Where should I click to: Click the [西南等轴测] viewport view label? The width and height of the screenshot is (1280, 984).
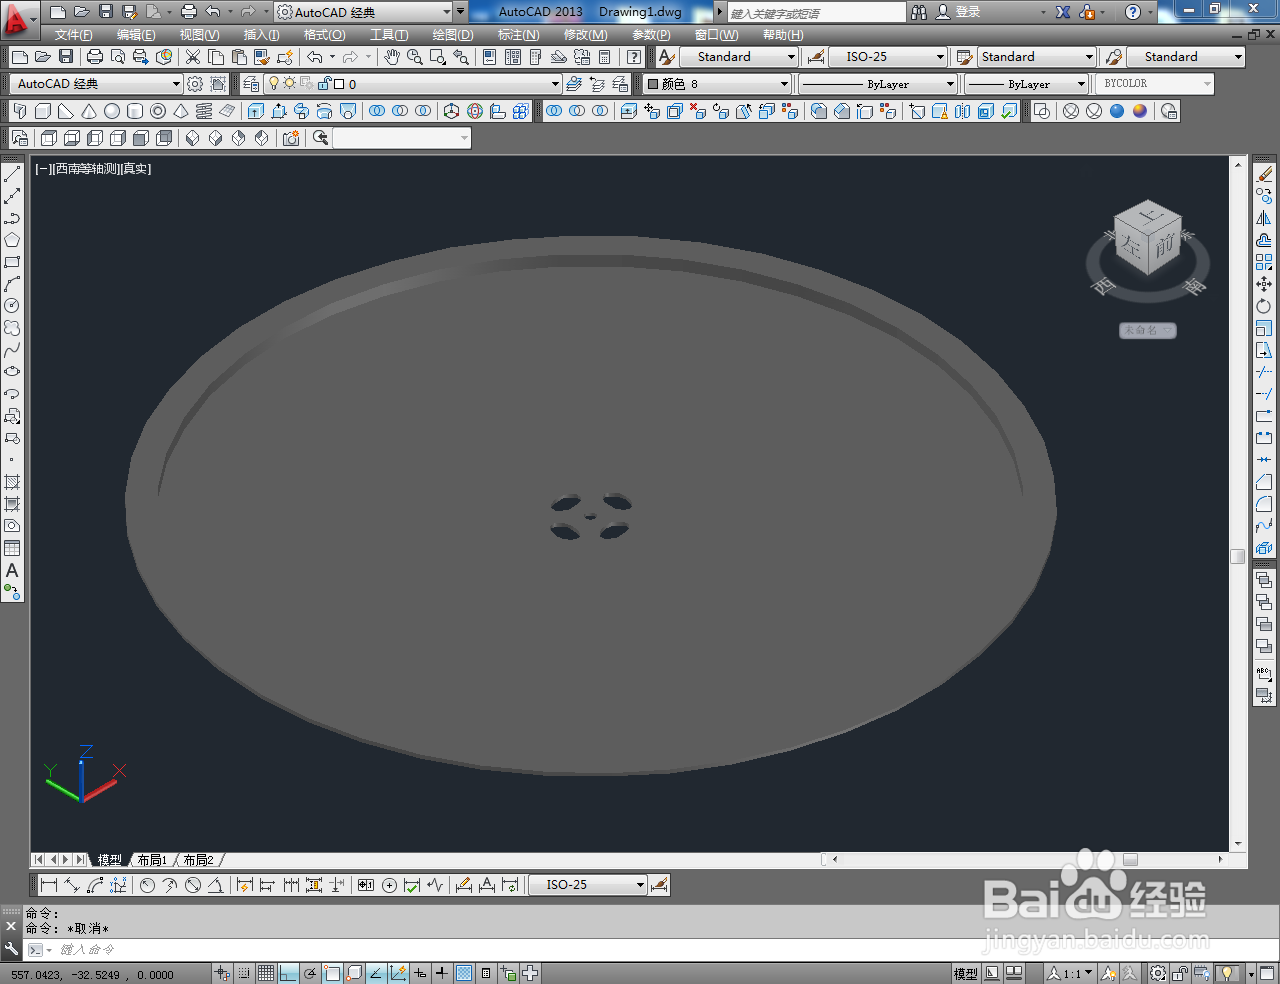[x=85, y=169]
